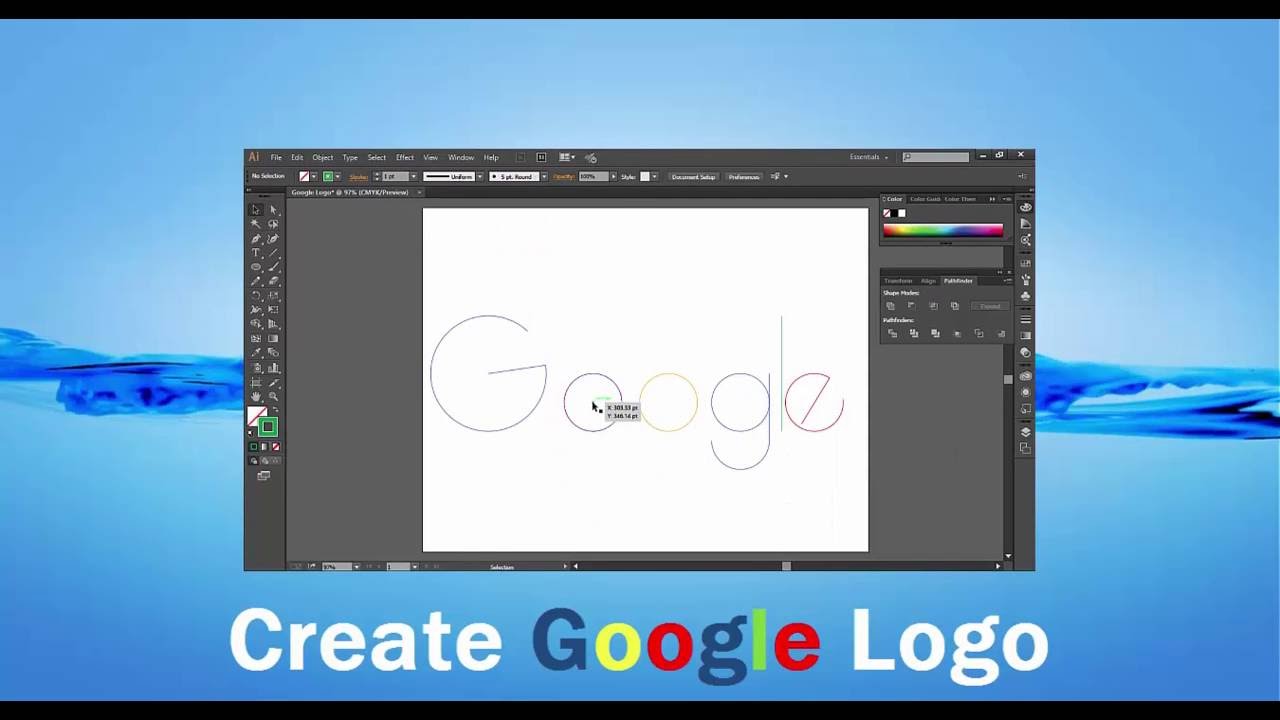Viewport: 1280px width, 720px height.
Task: Click the color spectrum bar in Color panel
Action: point(943,231)
